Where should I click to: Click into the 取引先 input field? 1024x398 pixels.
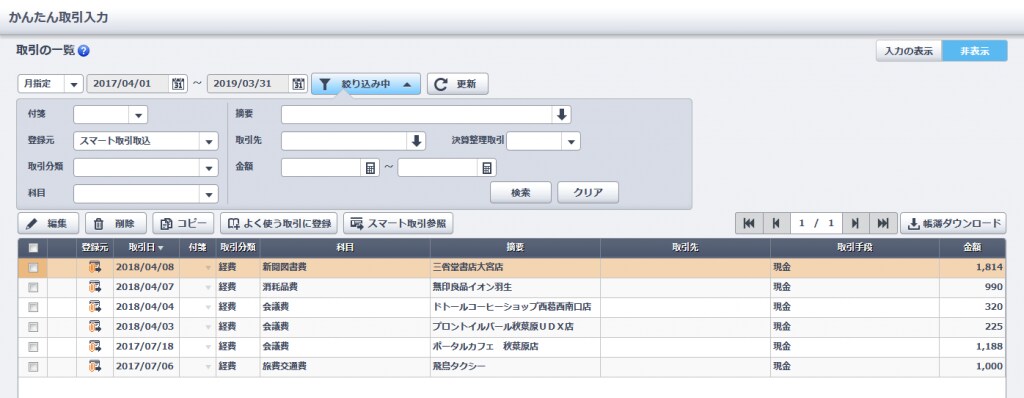tap(345, 141)
